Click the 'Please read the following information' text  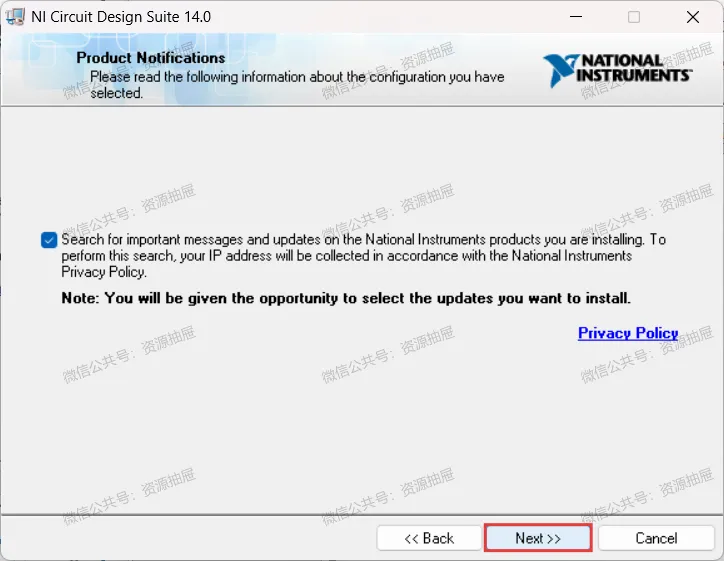pyautogui.click(x=297, y=84)
